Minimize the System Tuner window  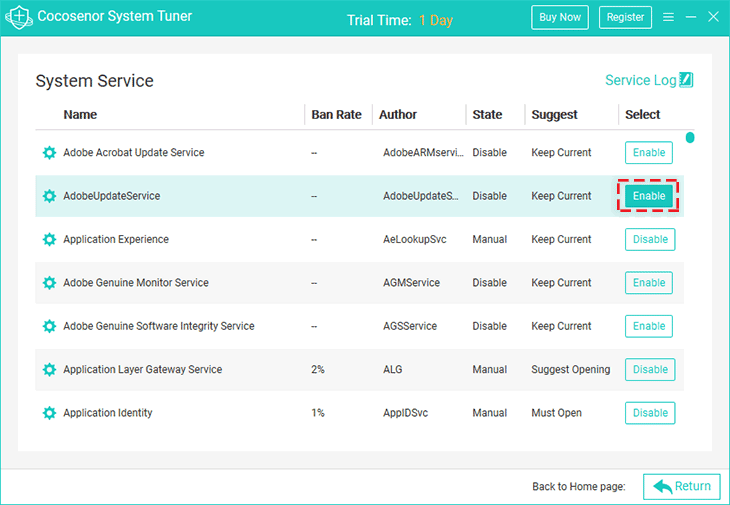pyautogui.click(x=691, y=17)
